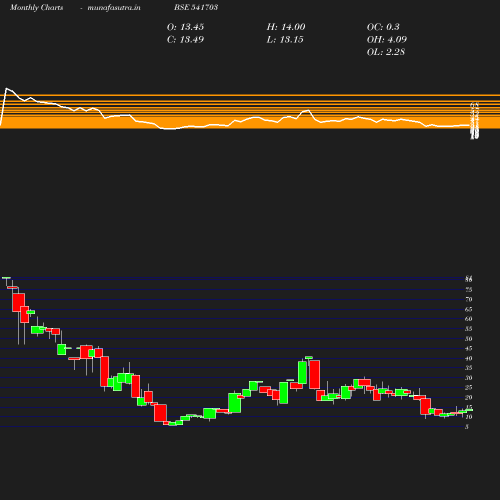Click the 35 price axis label
The height and width of the screenshot is (500, 500).
pos(469,368)
